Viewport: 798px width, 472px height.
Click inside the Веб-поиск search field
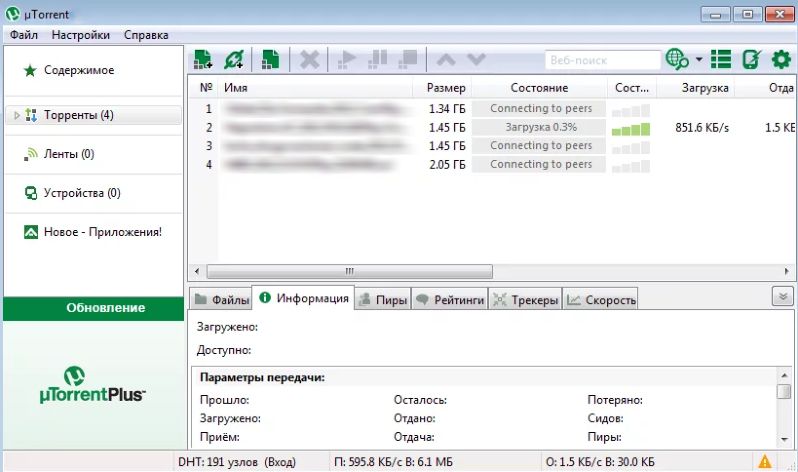coord(603,60)
